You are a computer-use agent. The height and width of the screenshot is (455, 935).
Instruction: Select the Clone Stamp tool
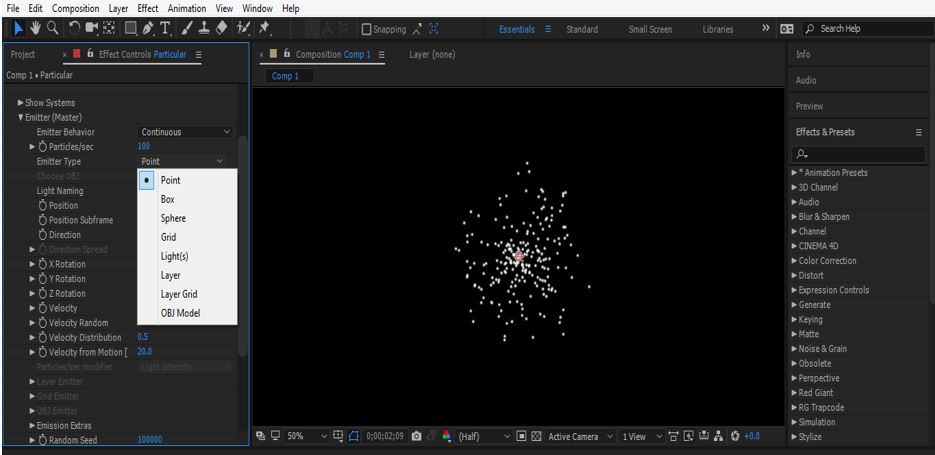(x=203, y=28)
